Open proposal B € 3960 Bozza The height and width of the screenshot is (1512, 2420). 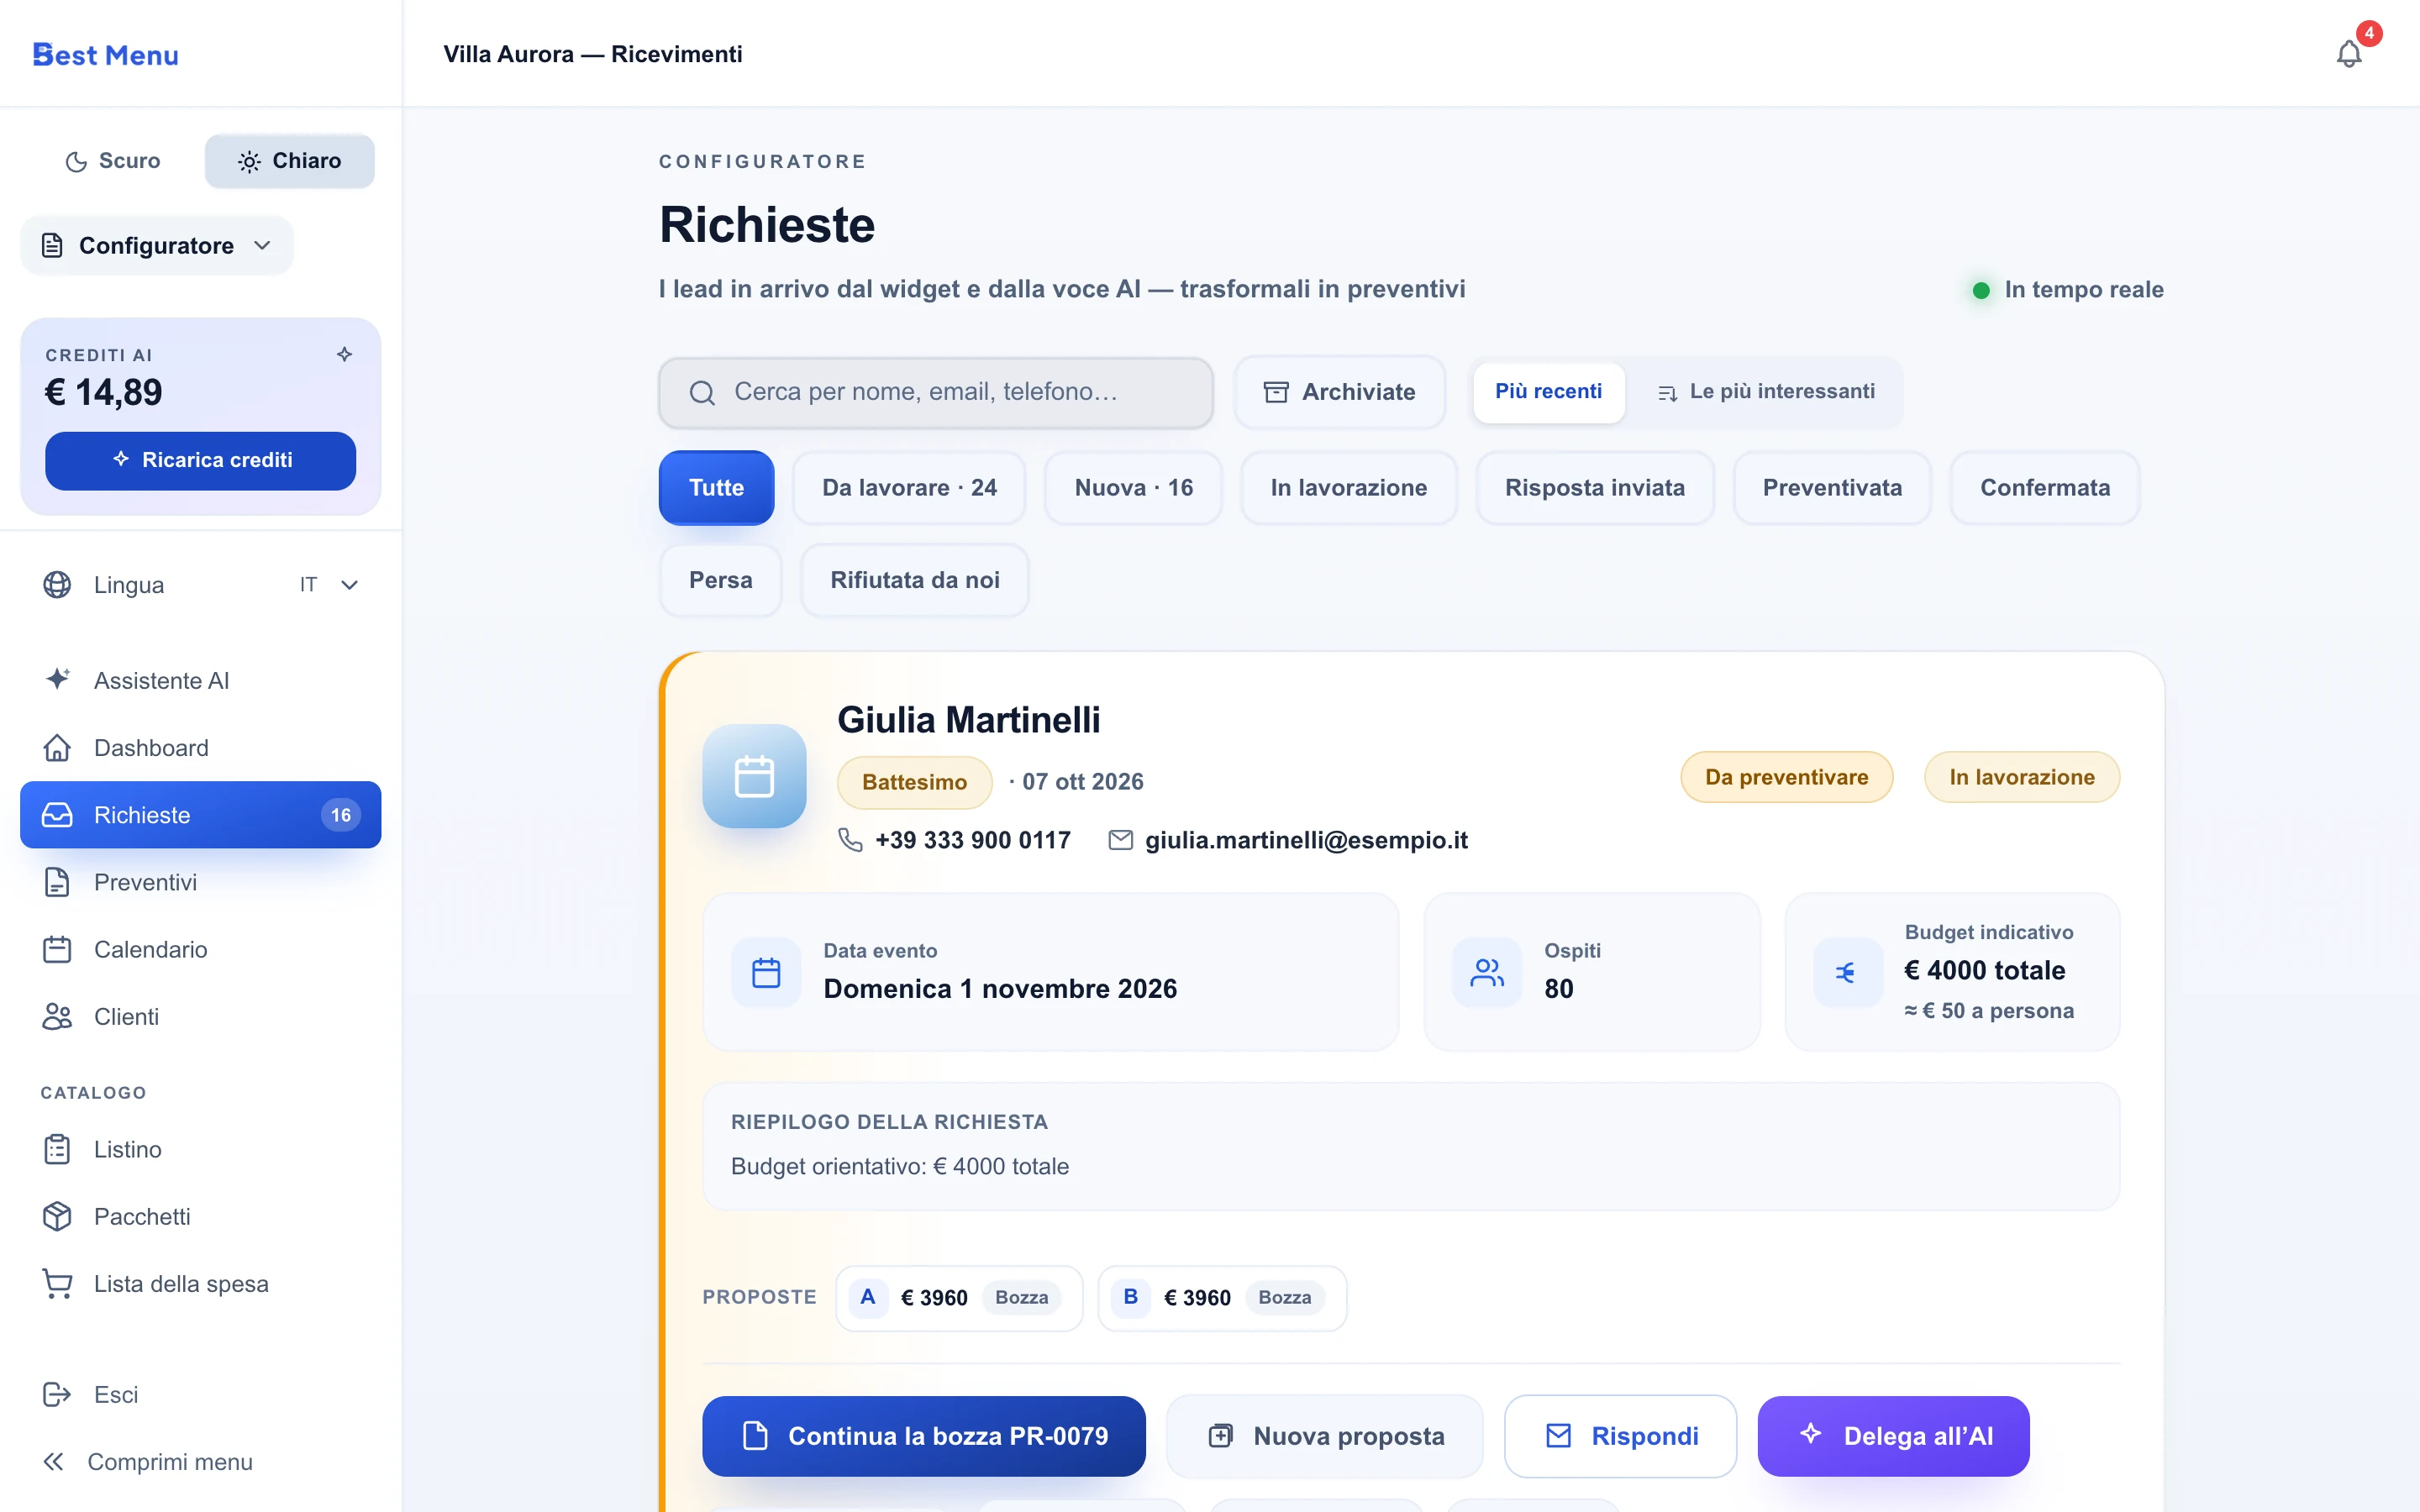(1221, 1298)
